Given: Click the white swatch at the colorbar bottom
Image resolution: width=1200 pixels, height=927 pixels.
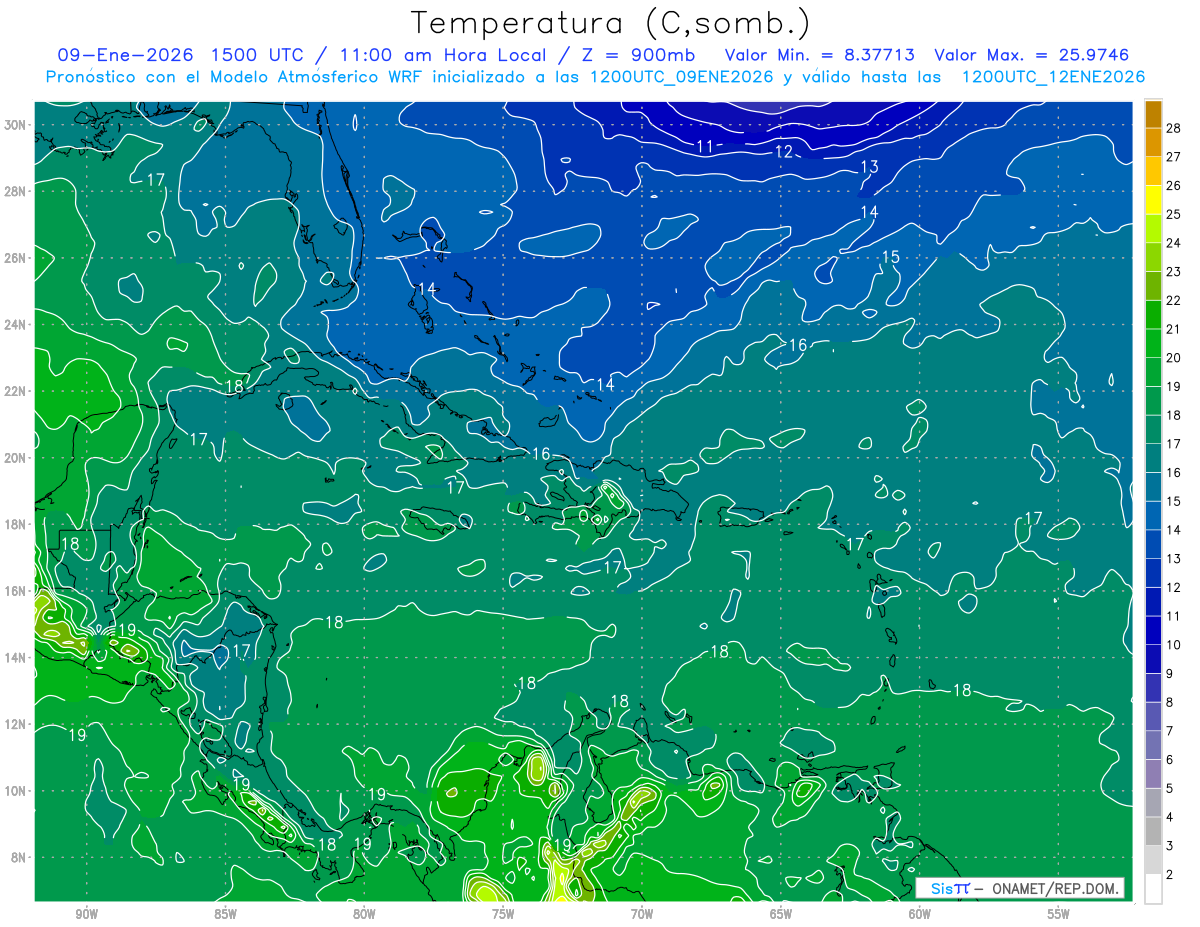Looking at the screenshot, I should [1153, 889].
